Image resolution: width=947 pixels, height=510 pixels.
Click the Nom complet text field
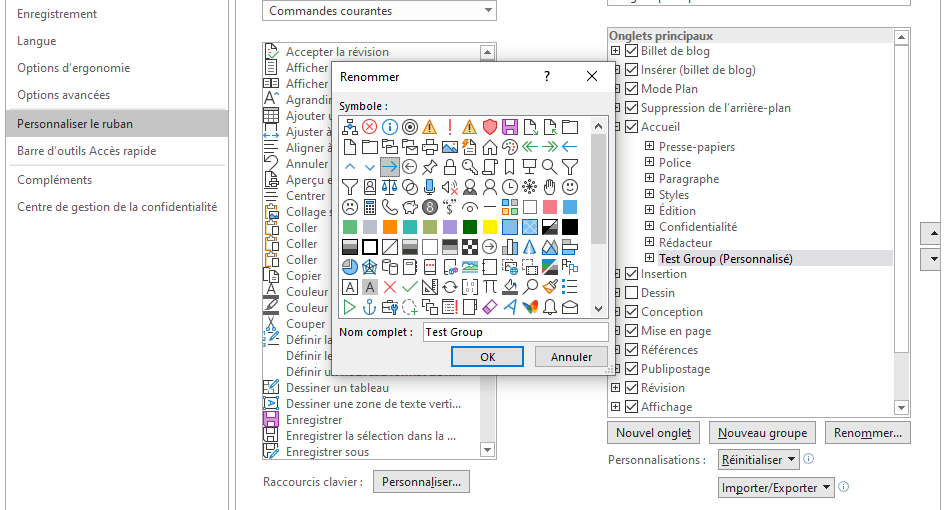click(x=515, y=332)
